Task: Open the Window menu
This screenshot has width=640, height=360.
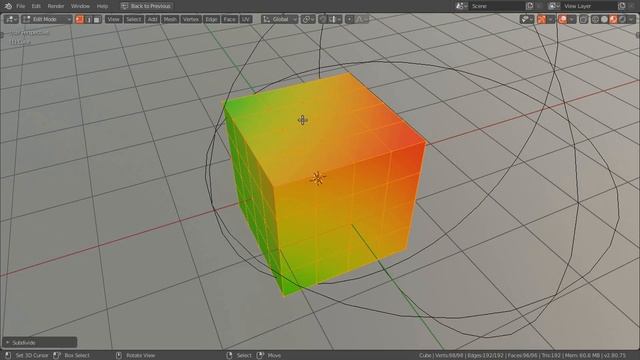Action: pyautogui.click(x=80, y=6)
